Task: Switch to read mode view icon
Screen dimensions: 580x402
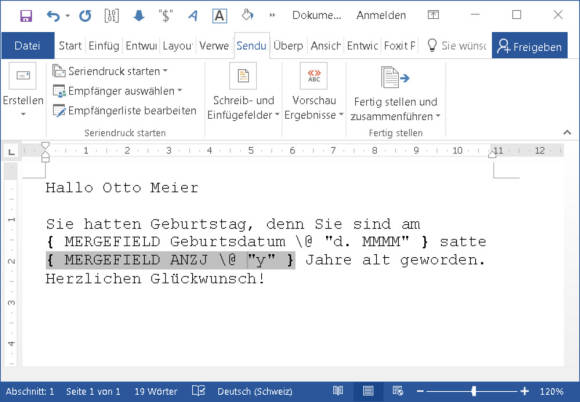Action: click(338, 391)
